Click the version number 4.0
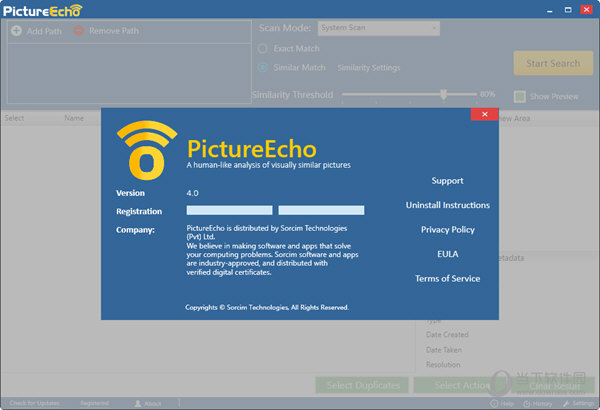This screenshot has height=410, width=600. coord(192,193)
